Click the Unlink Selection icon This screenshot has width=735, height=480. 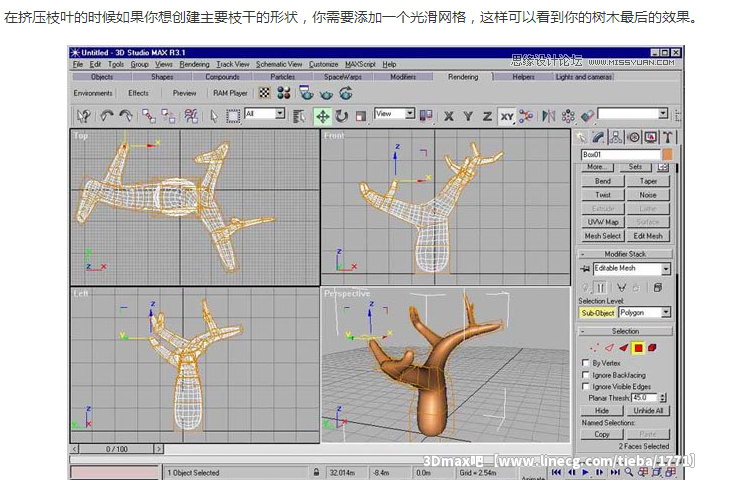[x=168, y=116]
